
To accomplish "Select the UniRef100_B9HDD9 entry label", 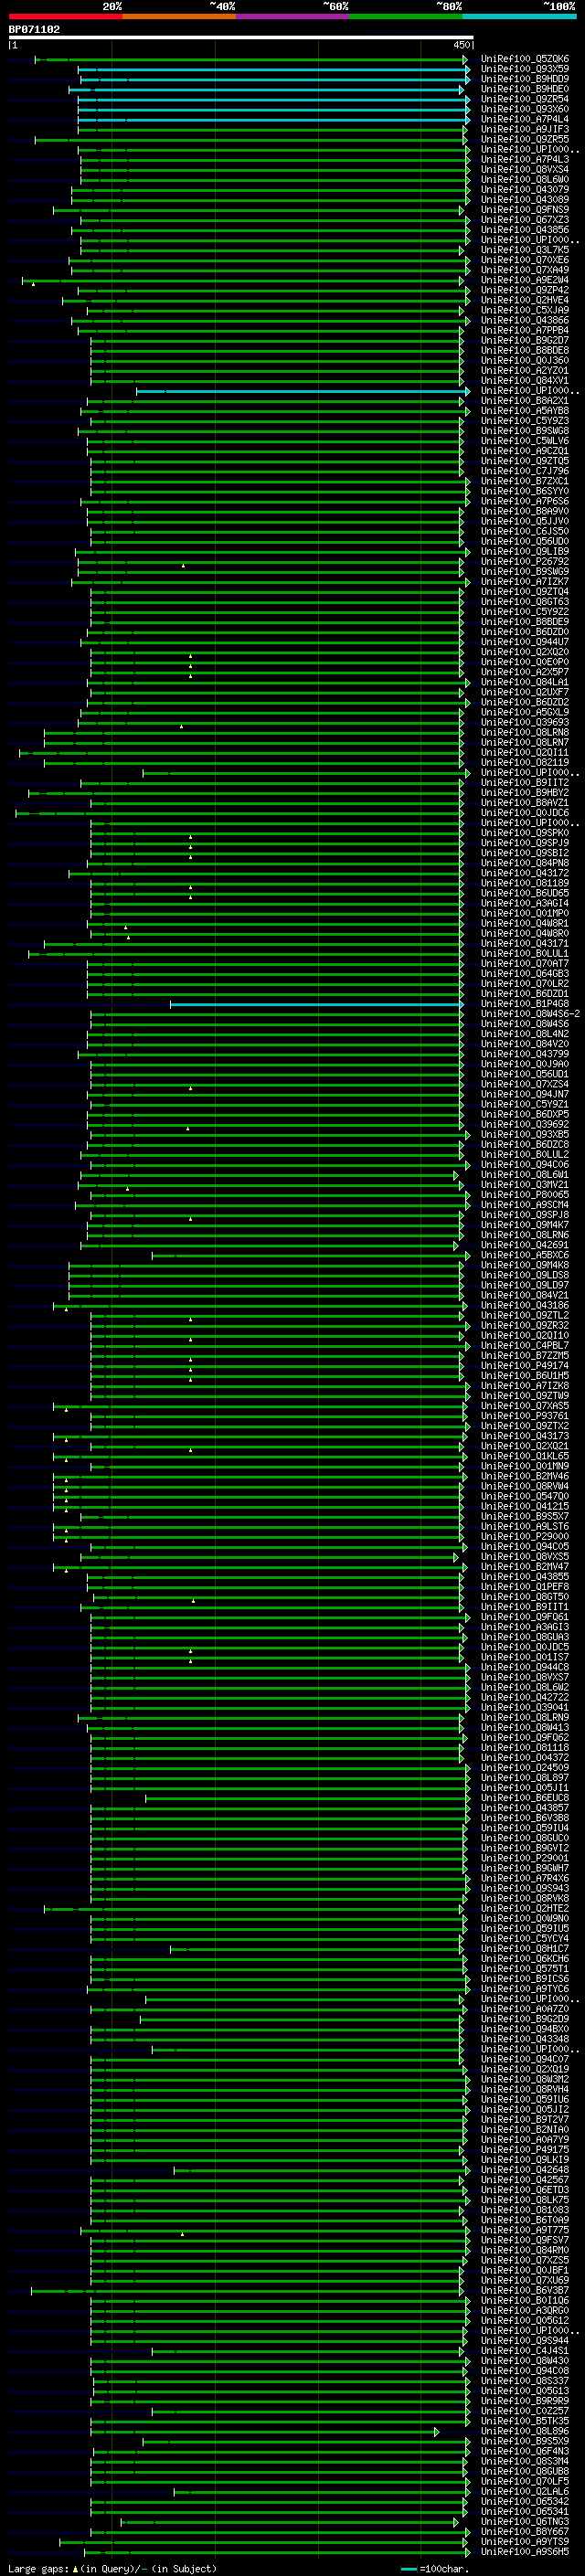I will [x=524, y=79].
